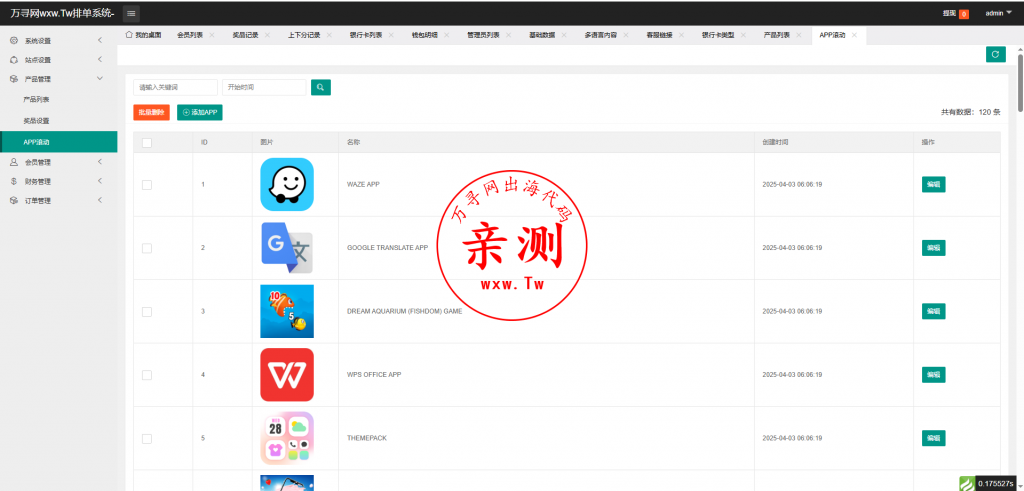Screen dimensions: 1024x491
Task: Click the 添加APP button
Action: [200, 112]
